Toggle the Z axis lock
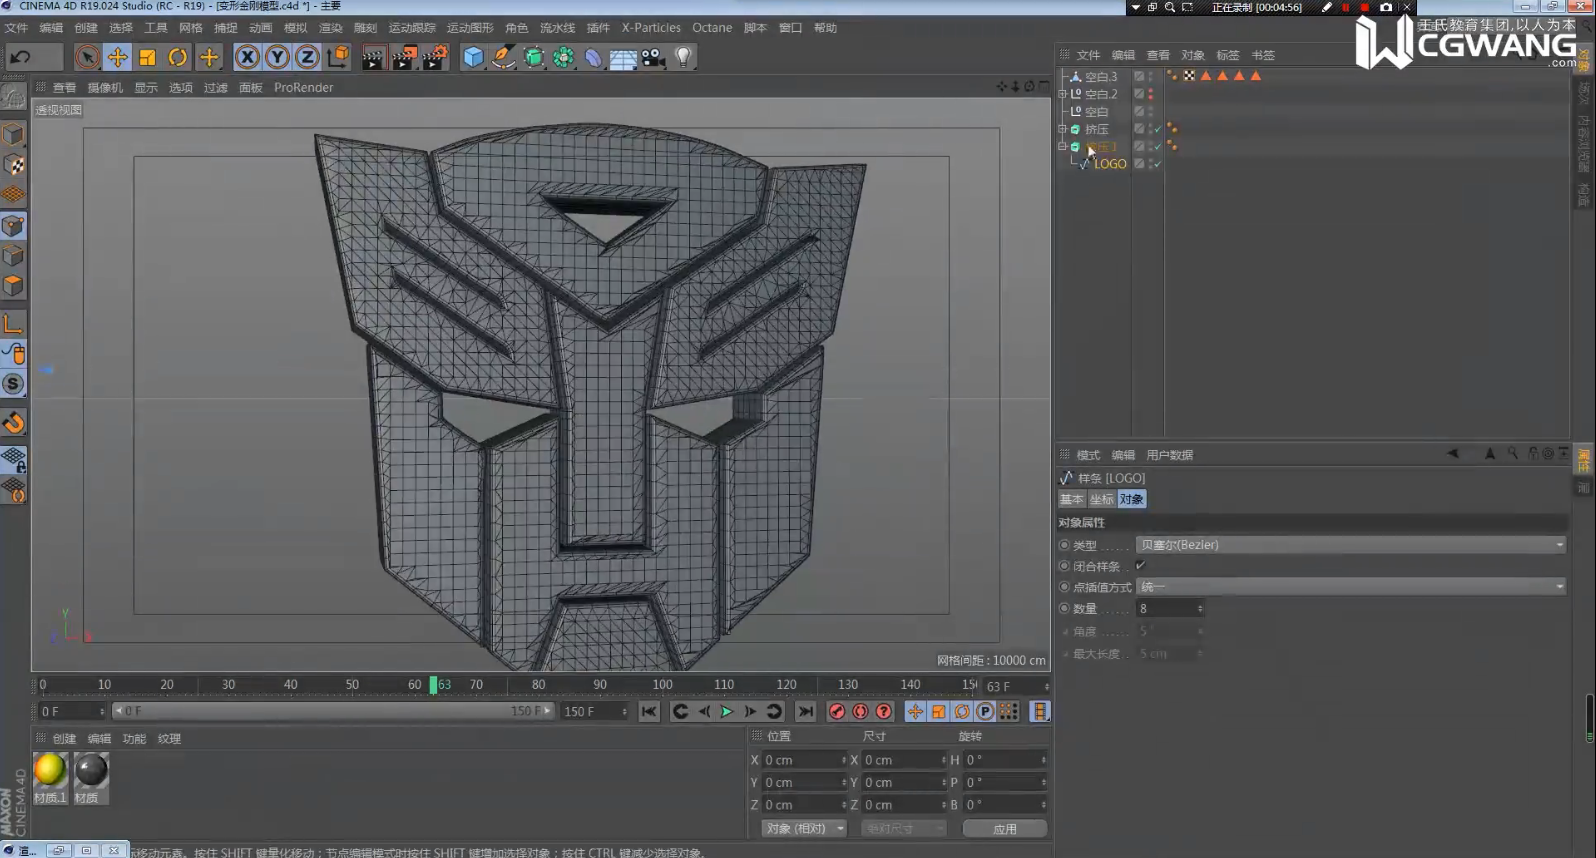This screenshot has width=1596, height=858. [307, 57]
